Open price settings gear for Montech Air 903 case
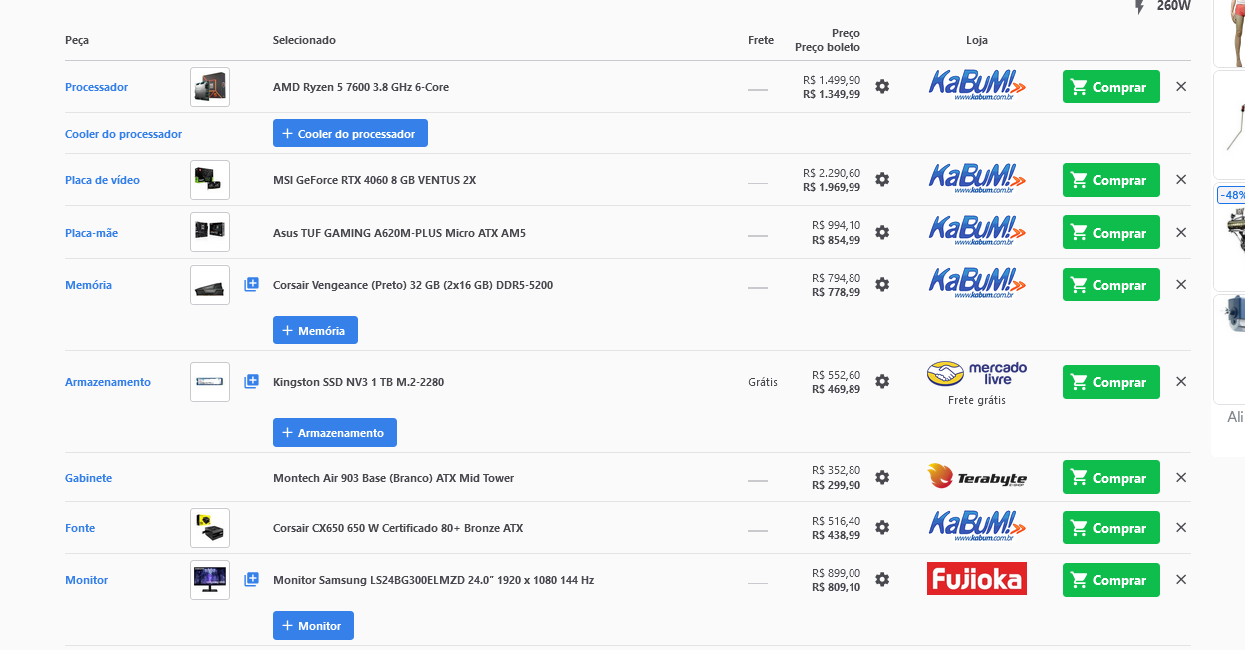Viewport: 1245px width, 650px height. [x=882, y=478]
